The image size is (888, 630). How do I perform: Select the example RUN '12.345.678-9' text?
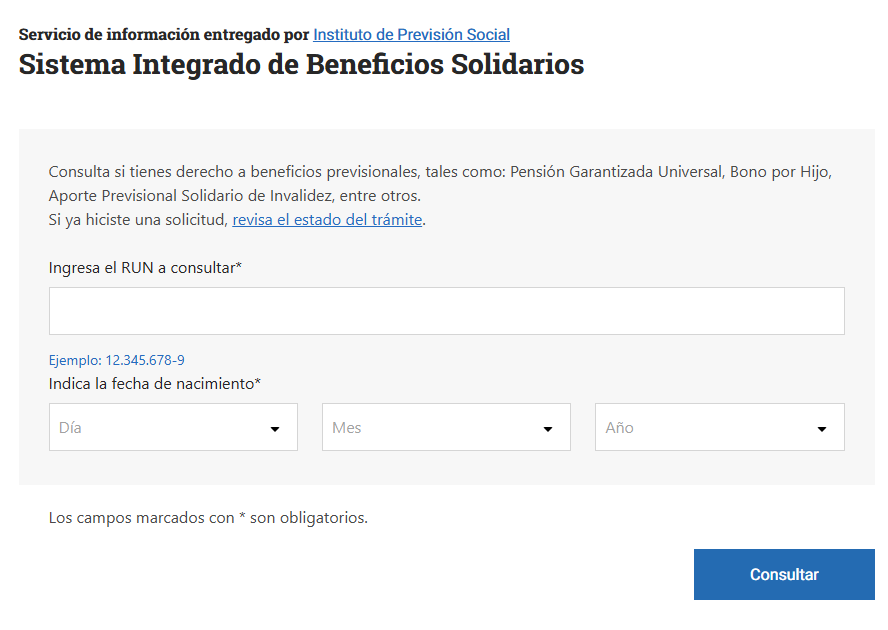pyautogui.click(x=144, y=359)
